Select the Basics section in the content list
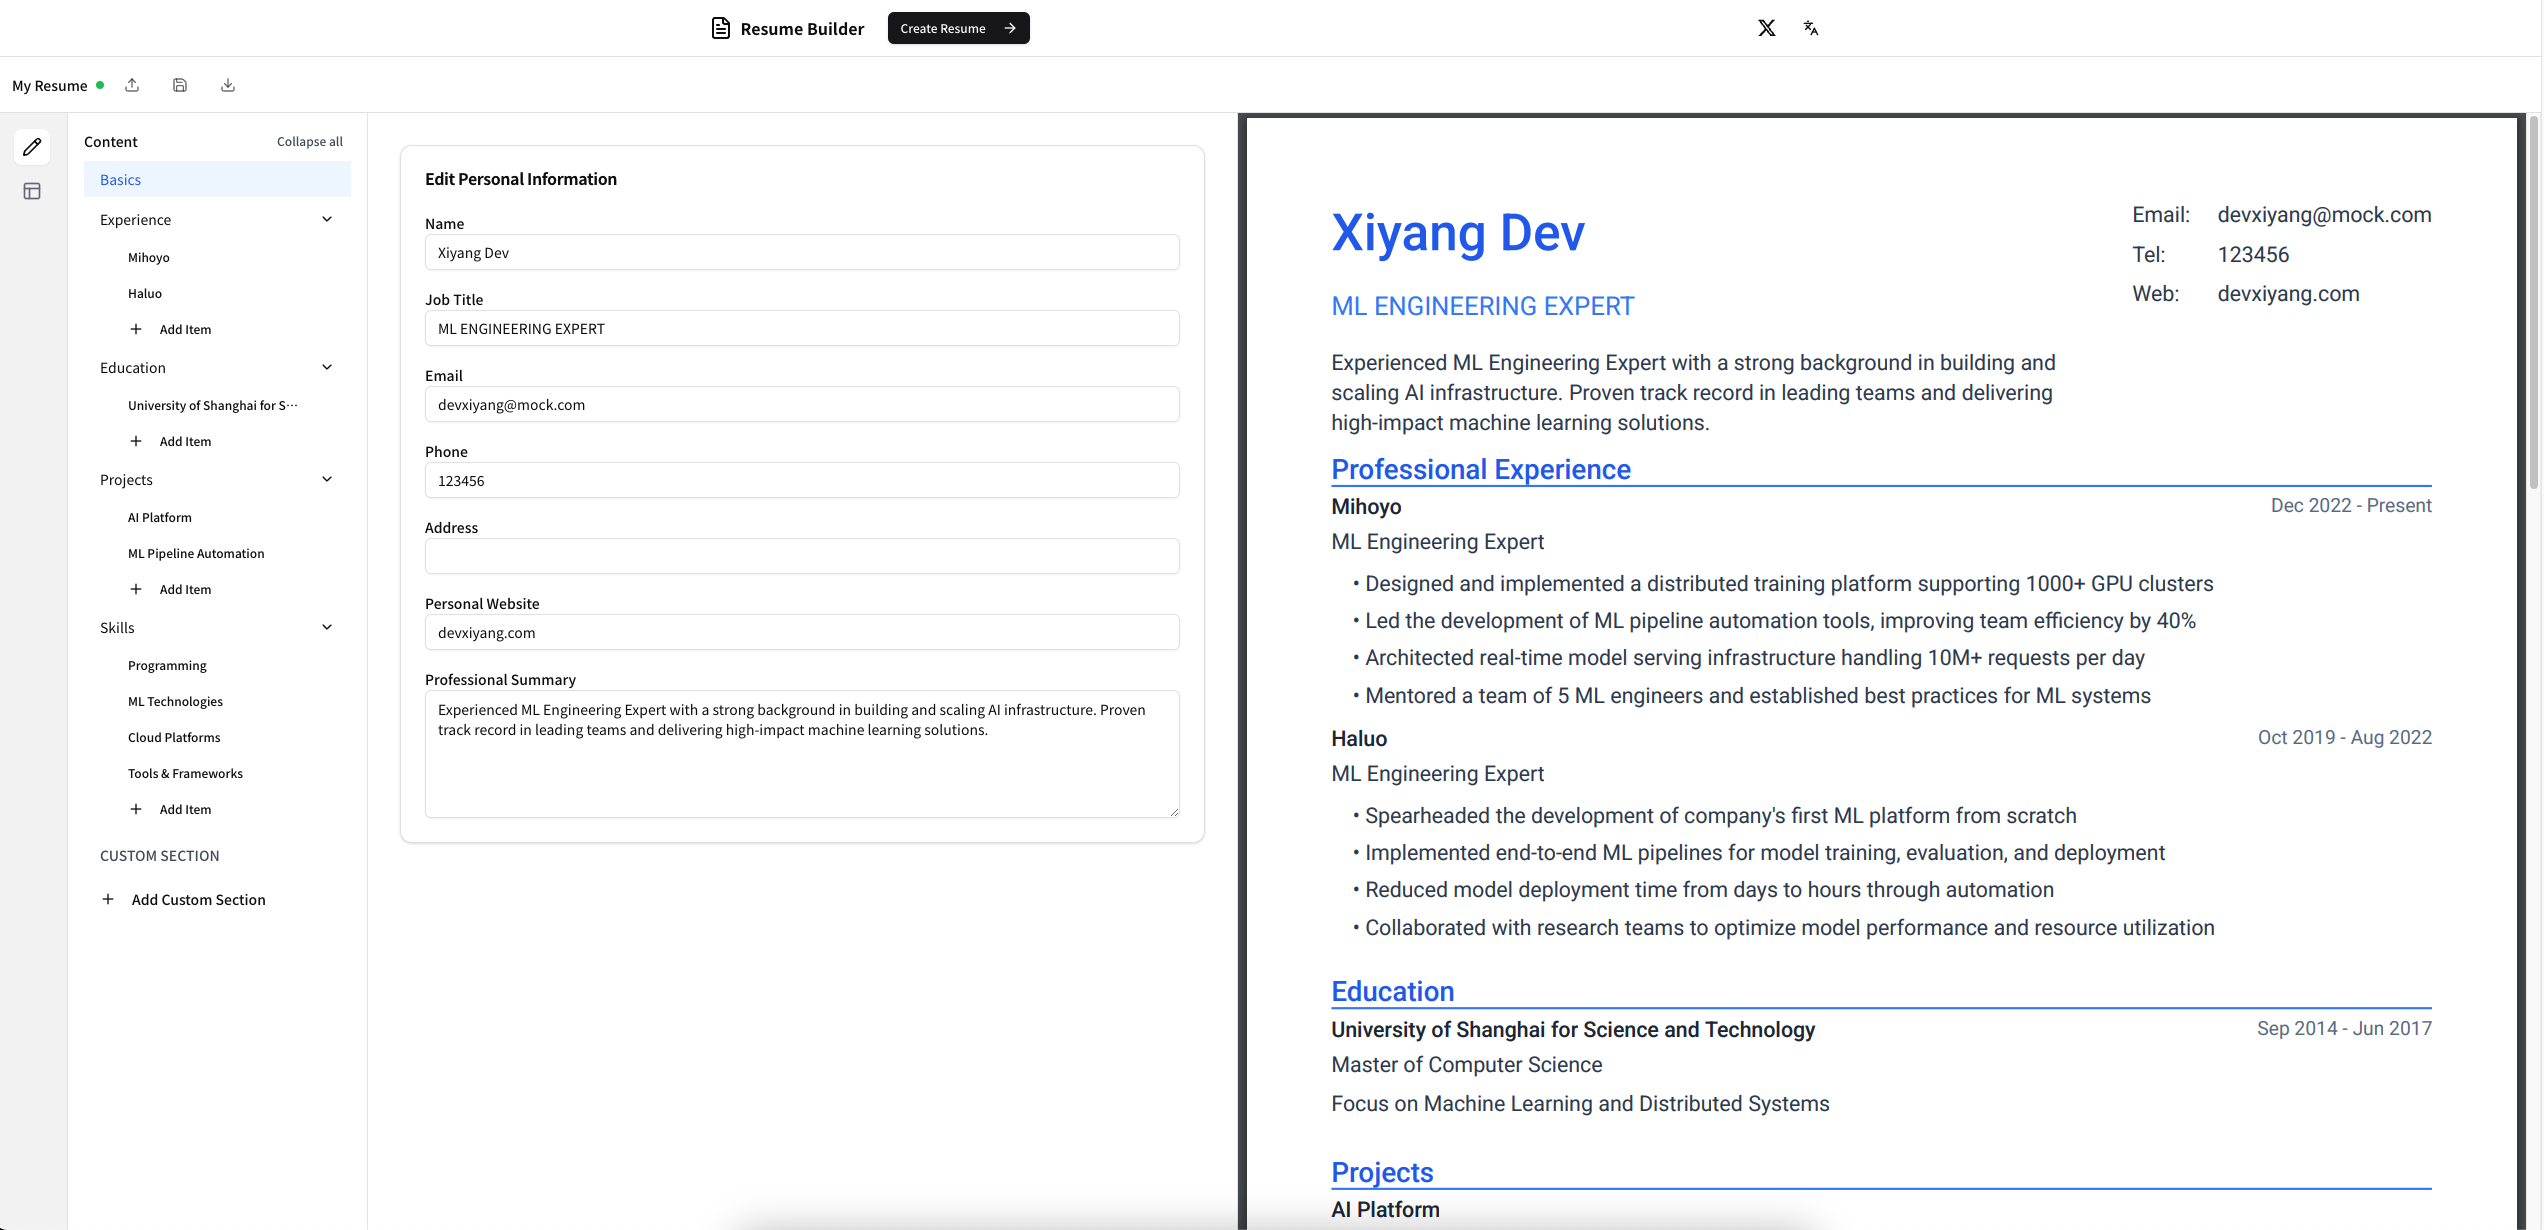Viewport: 2544px width, 1230px height. pyautogui.click(x=120, y=179)
